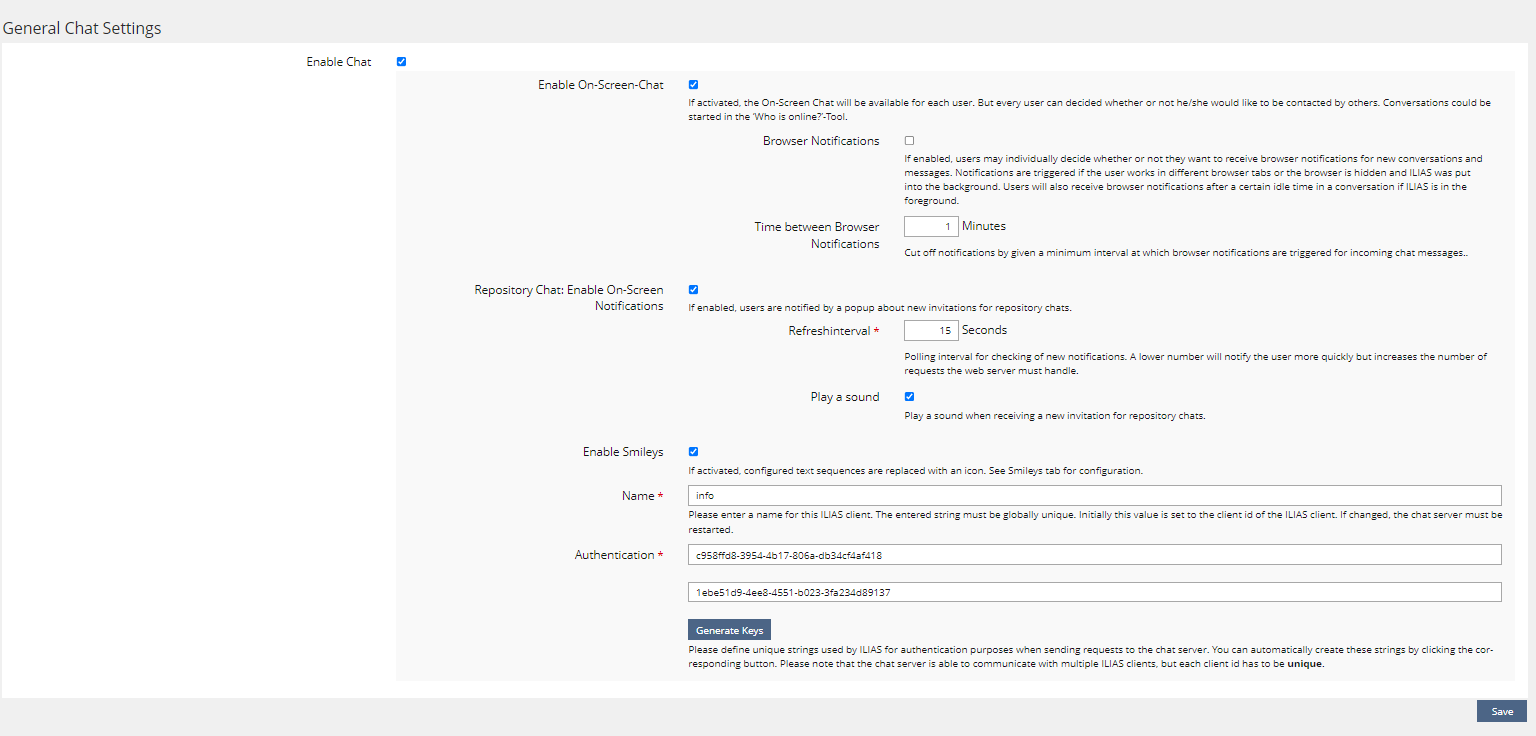Uncheck Repository Chat On-Screen Notifications checkbox
This screenshot has width=1536, height=736.
(693, 290)
